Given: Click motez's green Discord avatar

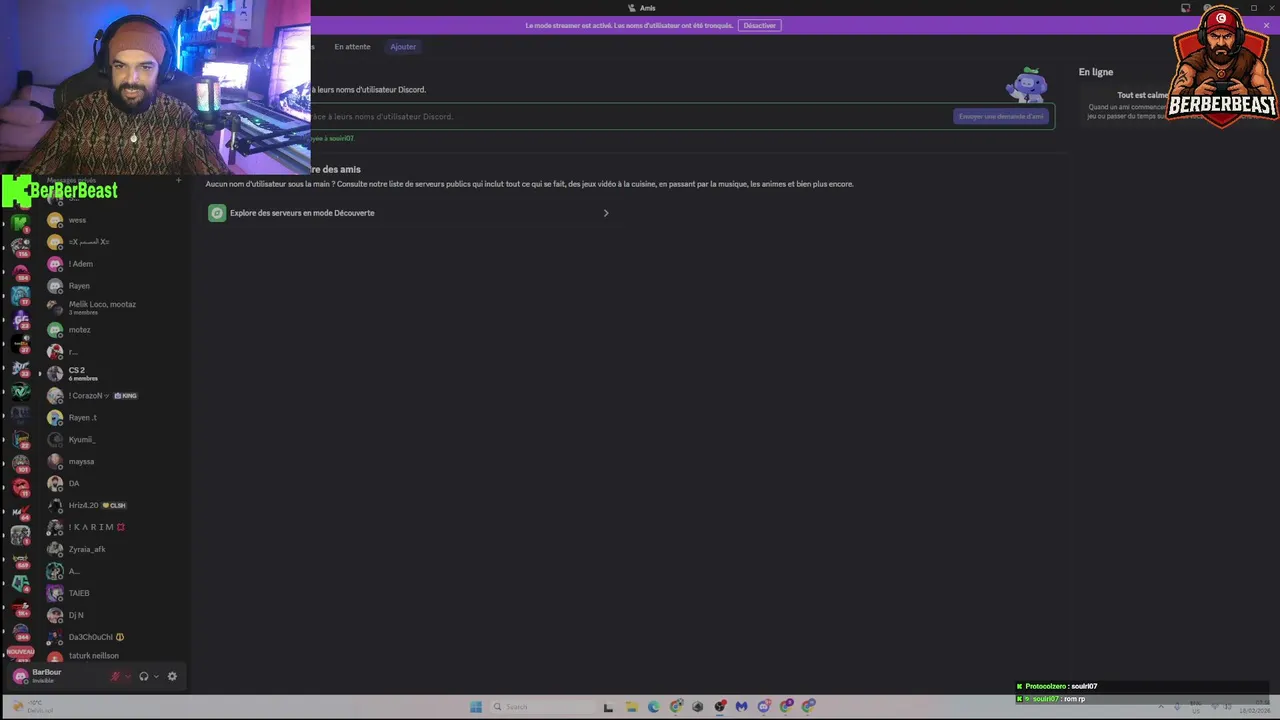Looking at the screenshot, I should coord(55,330).
